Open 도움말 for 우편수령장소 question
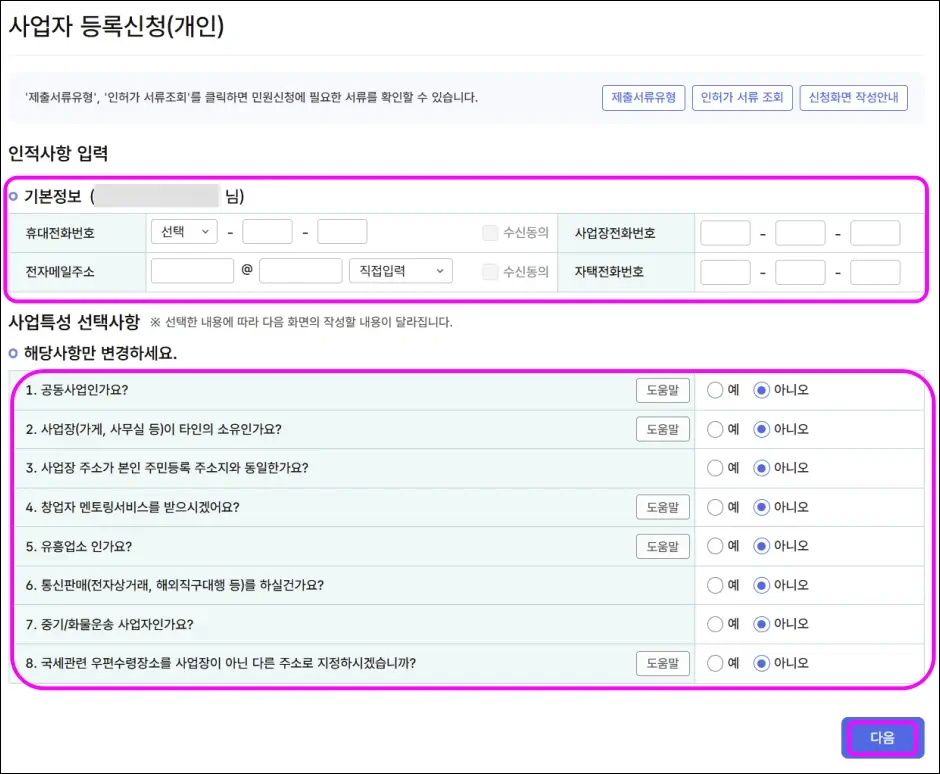 point(662,663)
